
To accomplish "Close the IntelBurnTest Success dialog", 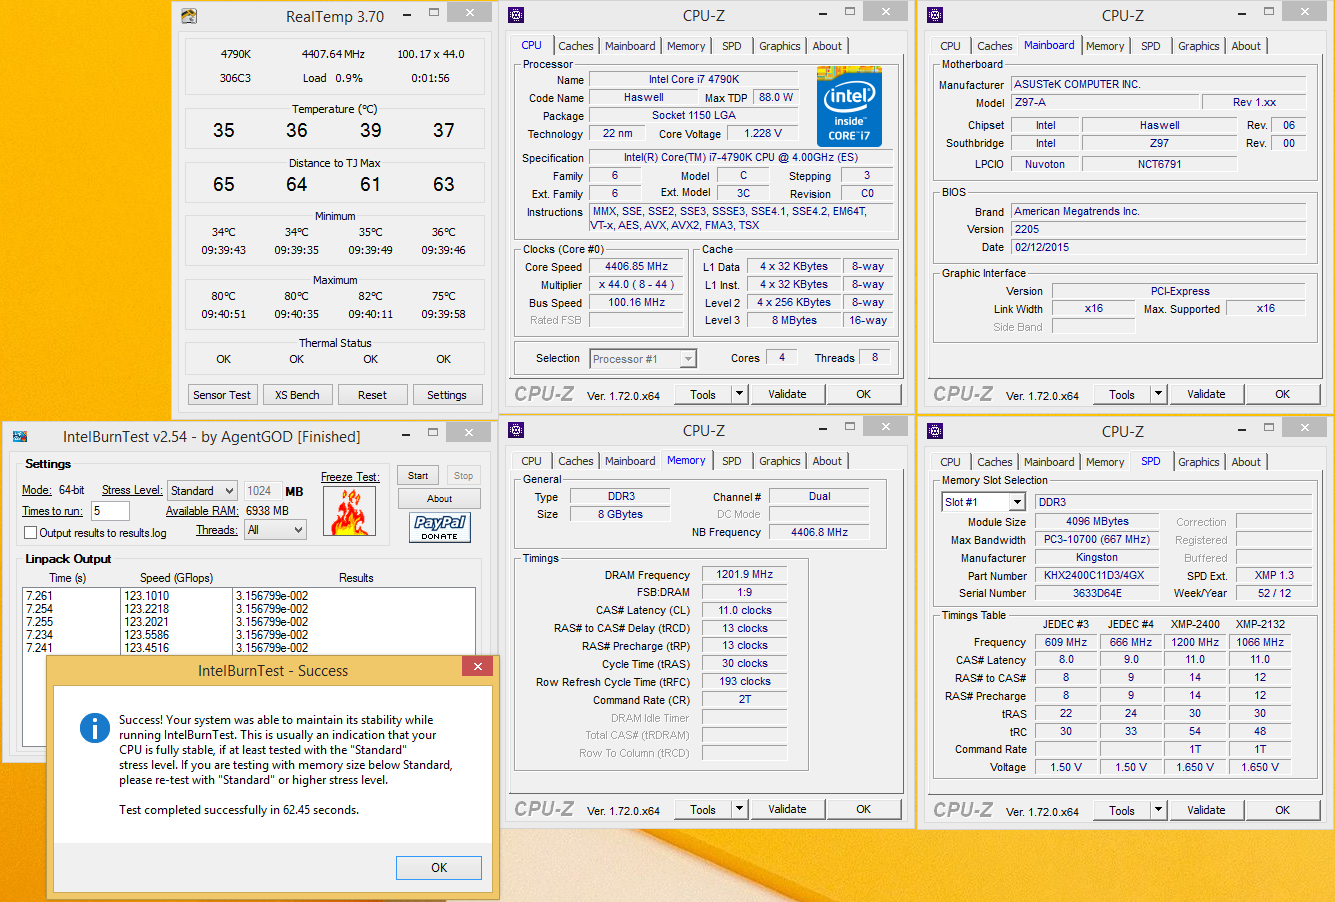I will [x=478, y=667].
